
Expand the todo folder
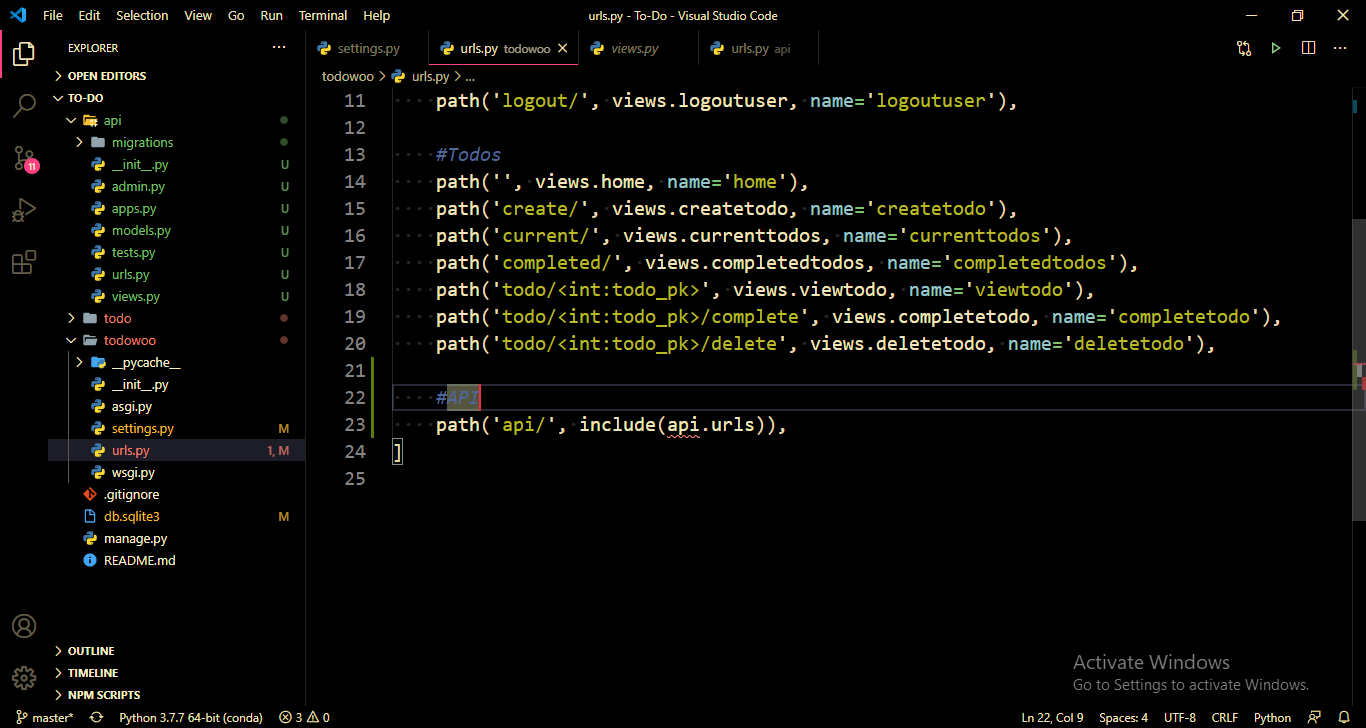(x=176, y=318)
